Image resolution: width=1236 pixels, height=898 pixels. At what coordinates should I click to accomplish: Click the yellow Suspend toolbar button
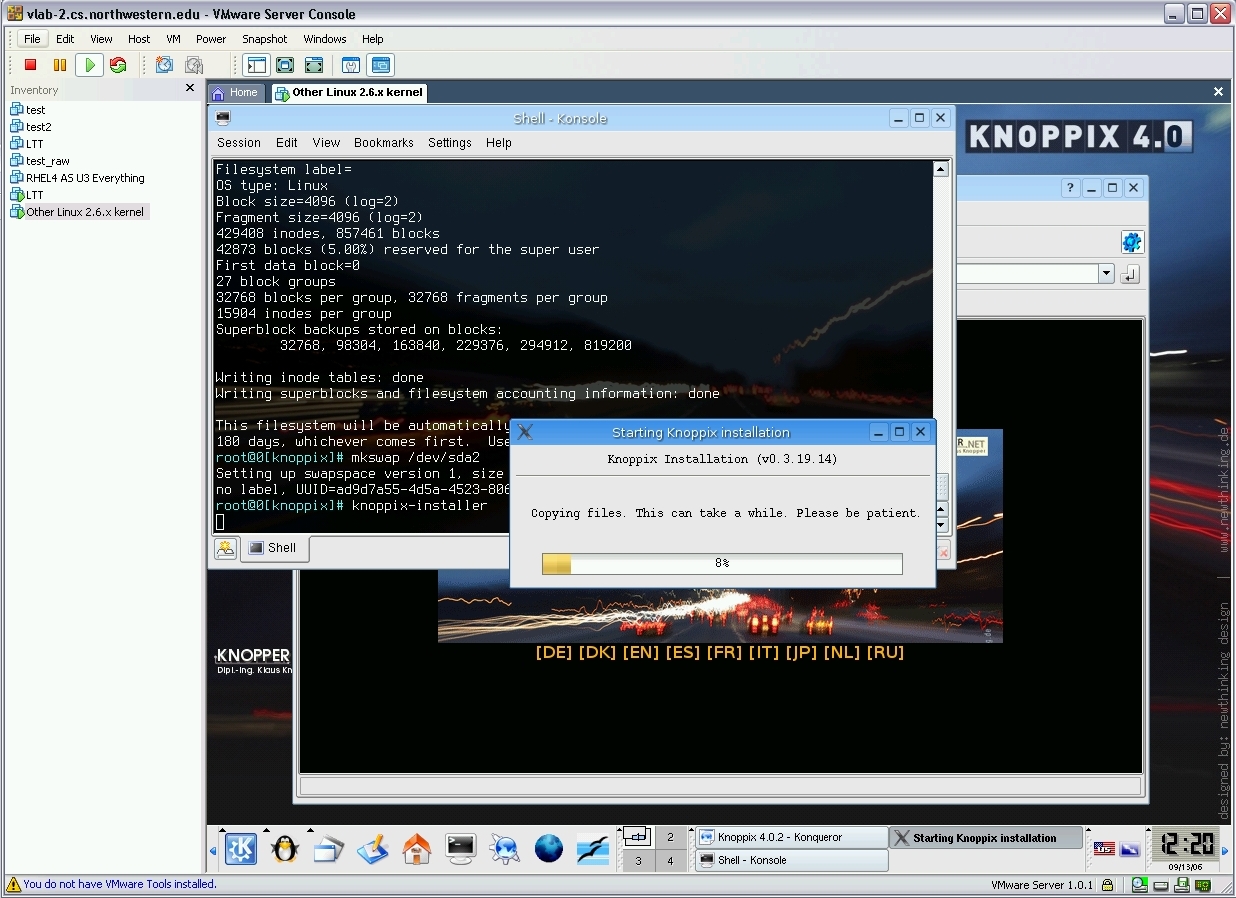[60, 65]
